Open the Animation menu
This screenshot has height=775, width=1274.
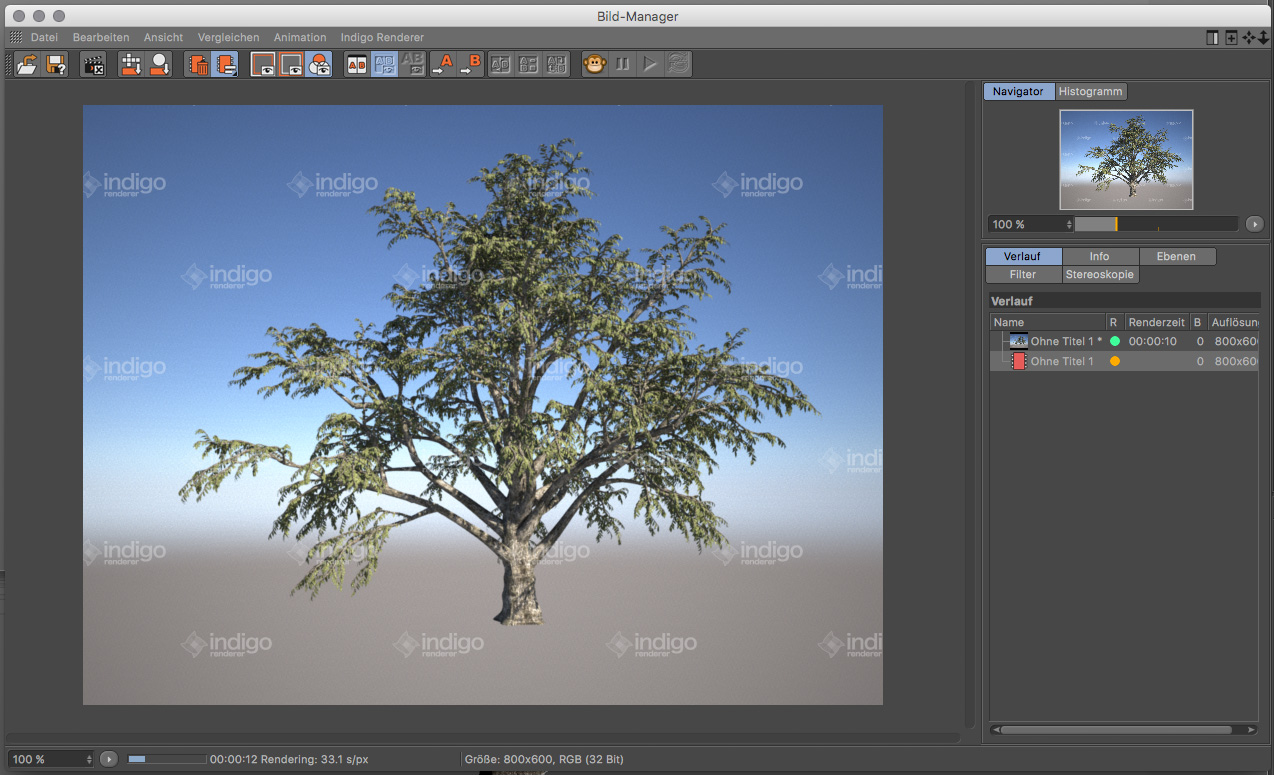300,37
